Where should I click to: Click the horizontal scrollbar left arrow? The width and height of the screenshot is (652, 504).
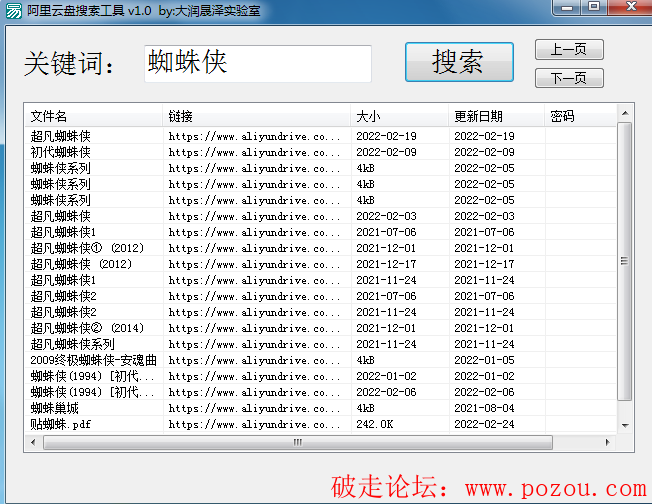click(x=33, y=442)
